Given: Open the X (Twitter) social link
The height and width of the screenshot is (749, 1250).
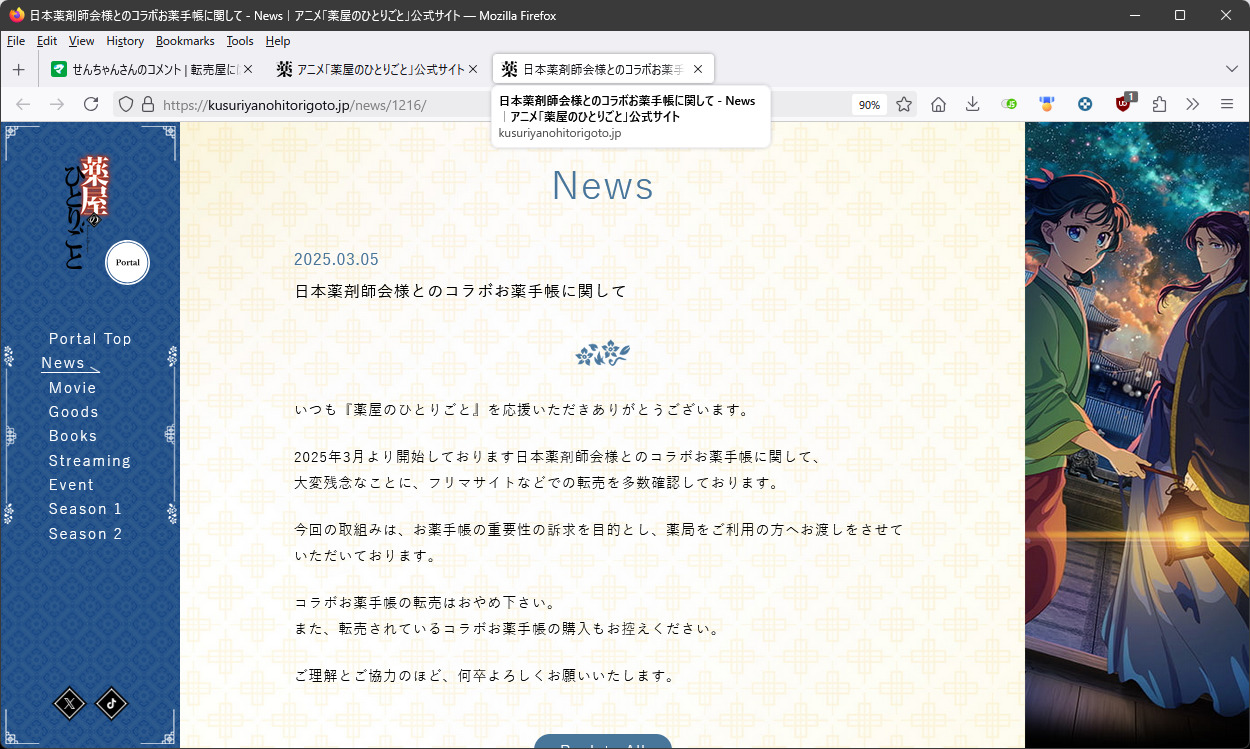Looking at the screenshot, I should pyautogui.click(x=69, y=704).
